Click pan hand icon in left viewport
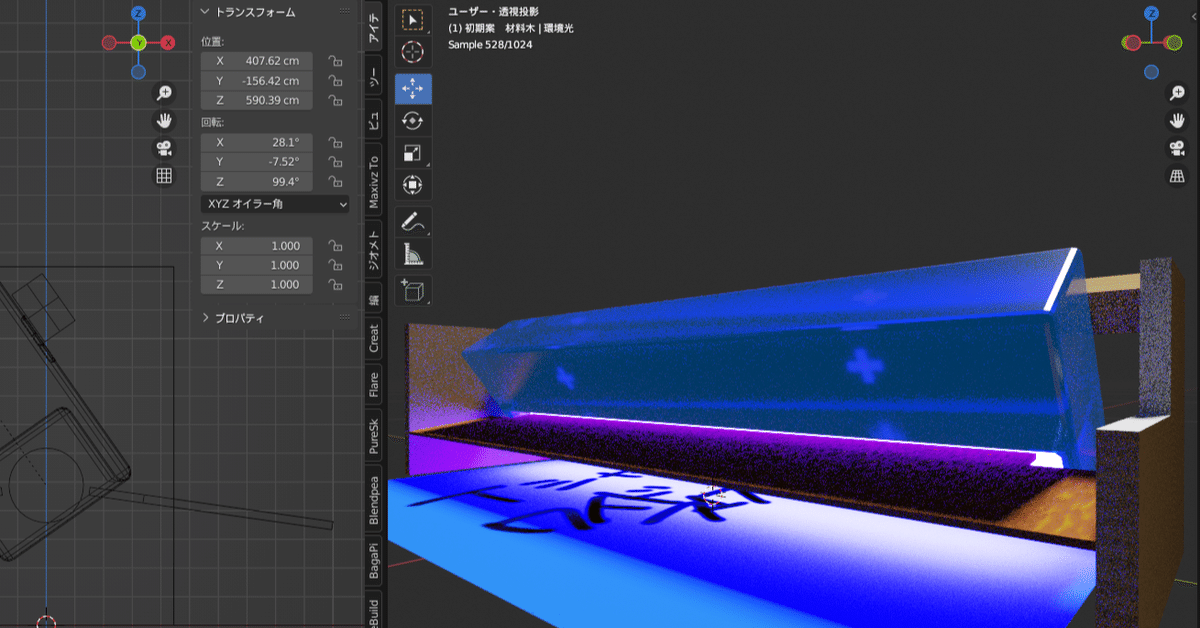Screen dimensions: 1200x628 (164, 121)
